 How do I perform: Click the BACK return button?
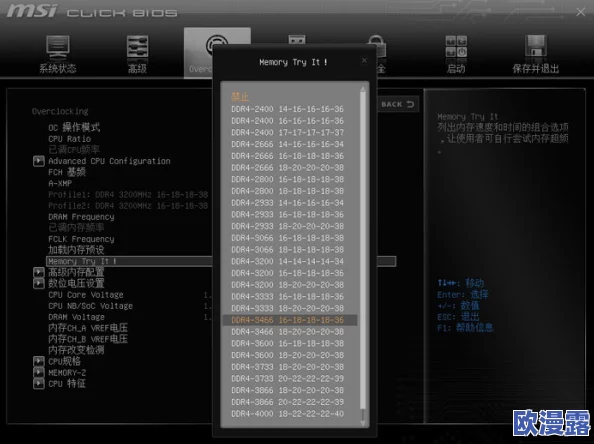[x=398, y=104]
